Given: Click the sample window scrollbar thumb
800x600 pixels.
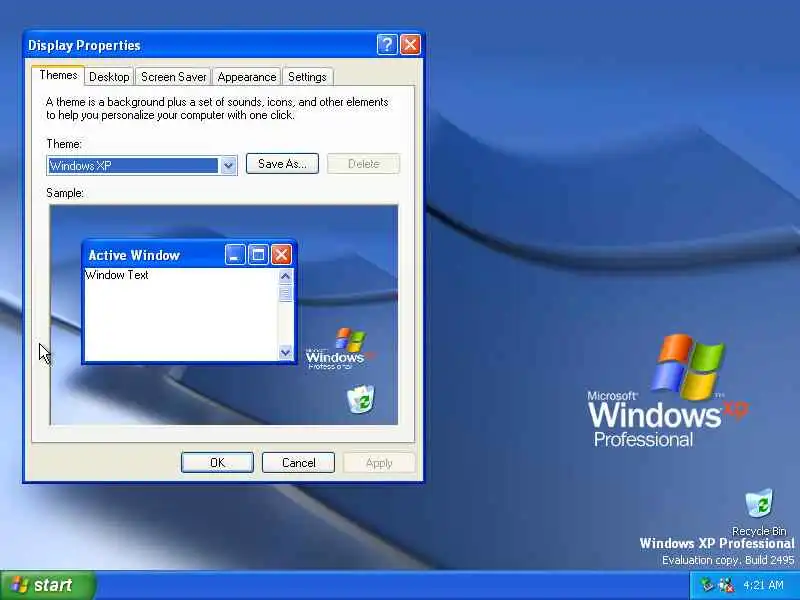Looking at the screenshot, I should (x=286, y=293).
